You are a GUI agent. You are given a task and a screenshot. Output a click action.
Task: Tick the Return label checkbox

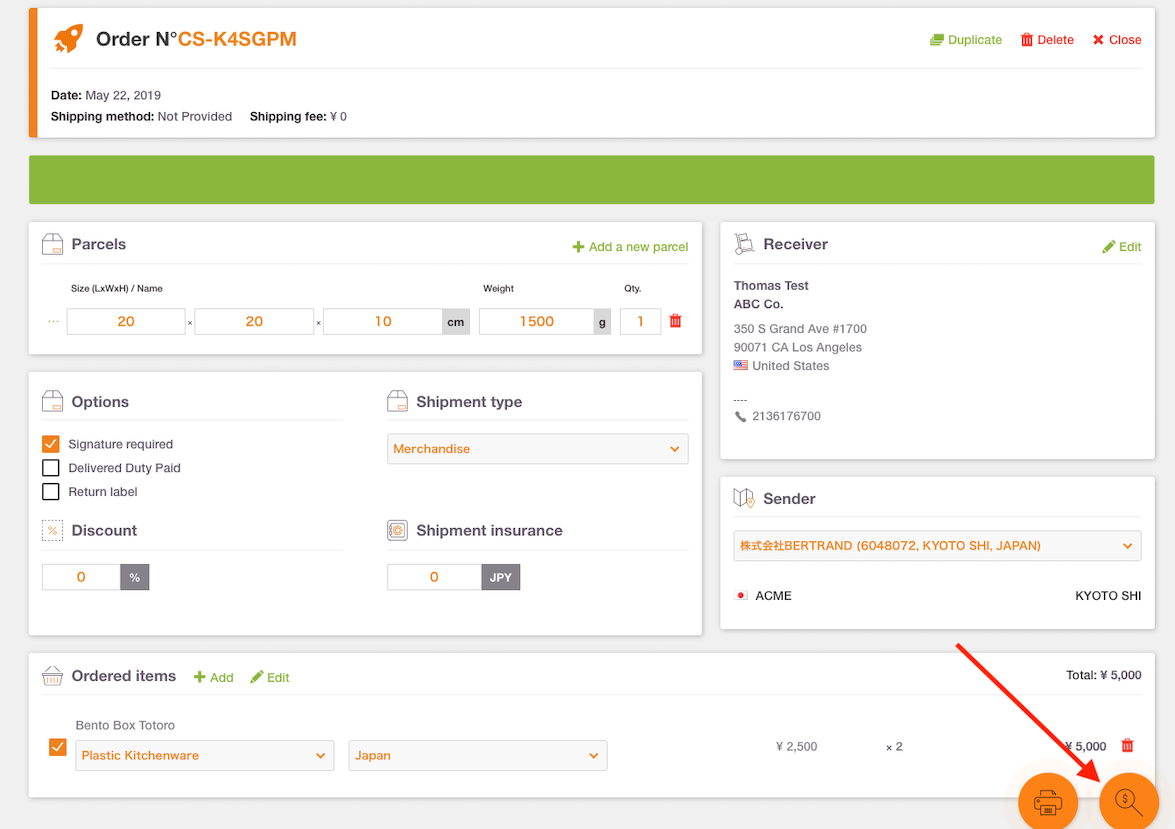tap(50, 492)
